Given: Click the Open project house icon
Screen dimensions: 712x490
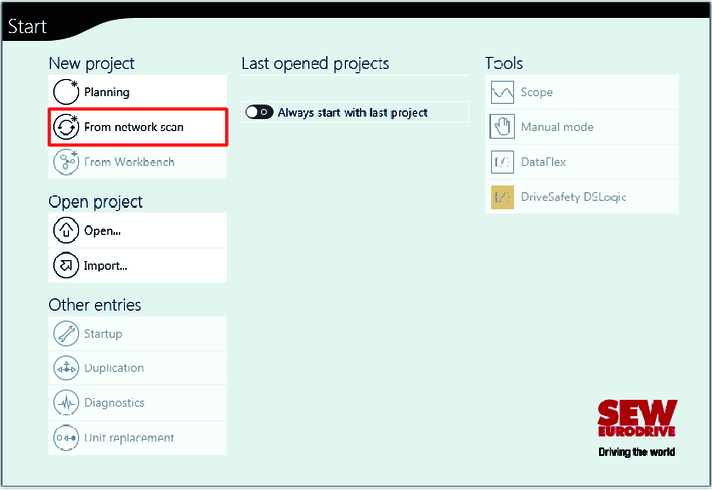Looking at the screenshot, I should point(66,231).
